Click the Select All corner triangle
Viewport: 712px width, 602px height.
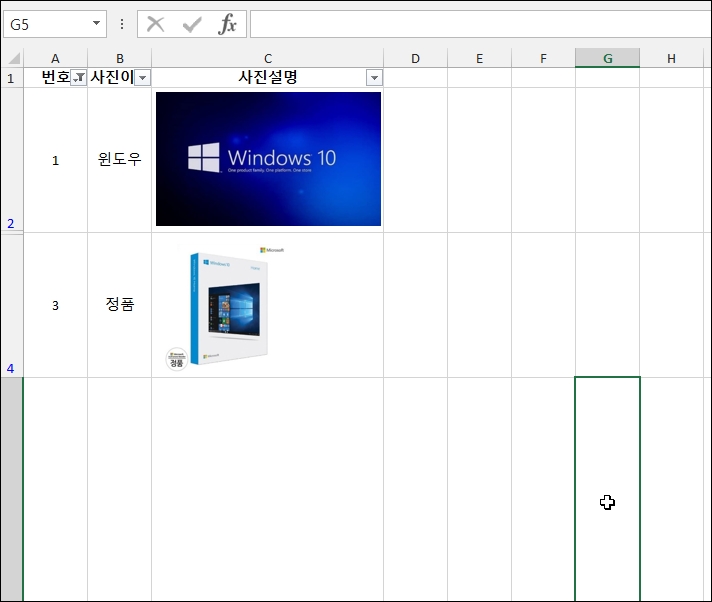coord(13,58)
